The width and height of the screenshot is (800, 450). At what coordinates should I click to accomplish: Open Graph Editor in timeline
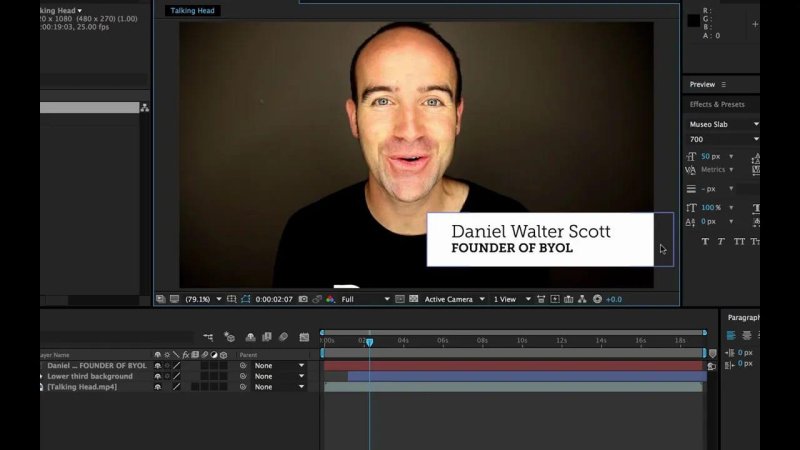click(304, 337)
